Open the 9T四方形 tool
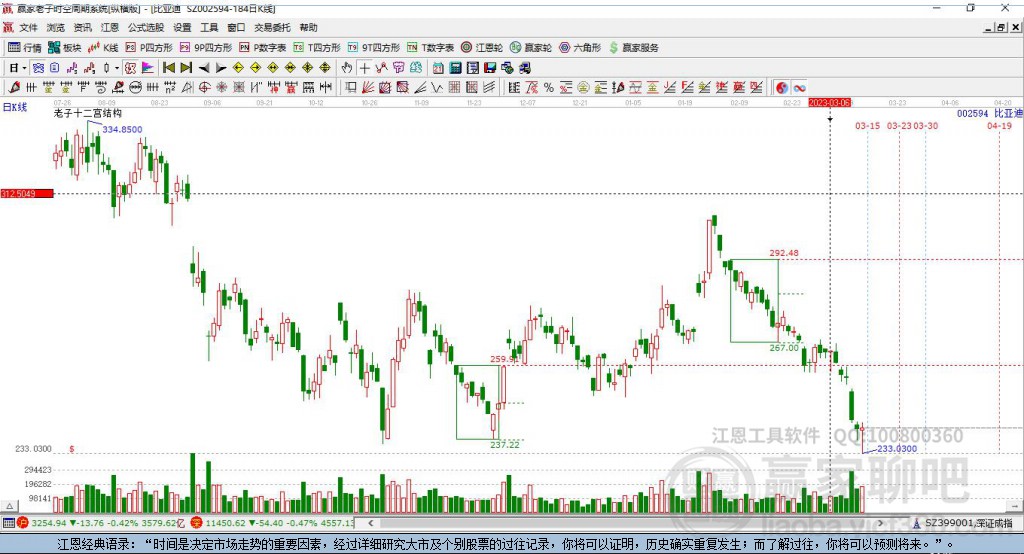 click(374, 48)
